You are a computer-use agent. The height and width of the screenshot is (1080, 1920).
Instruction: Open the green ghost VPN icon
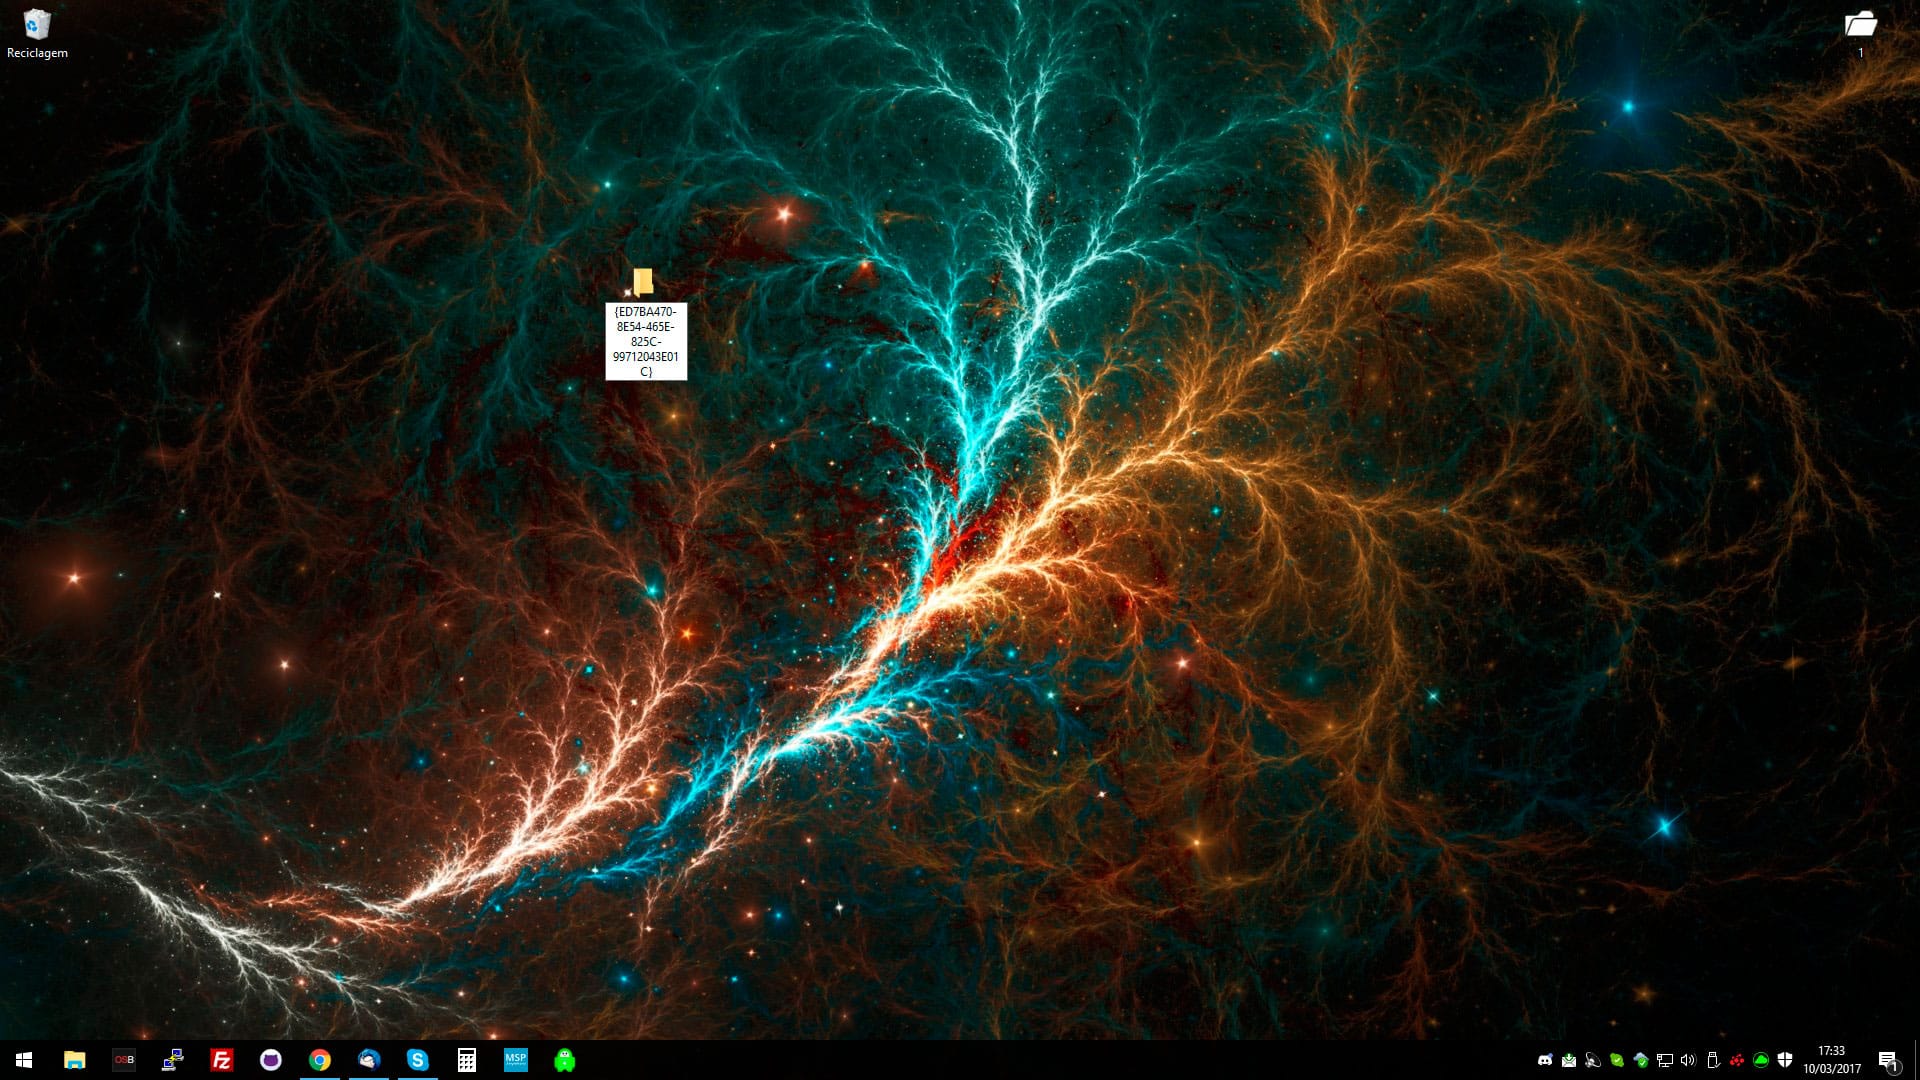coord(565,1060)
